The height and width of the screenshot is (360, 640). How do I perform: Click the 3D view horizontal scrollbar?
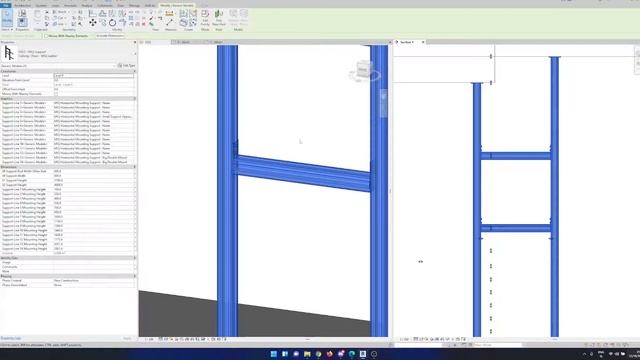coord(307,339)
